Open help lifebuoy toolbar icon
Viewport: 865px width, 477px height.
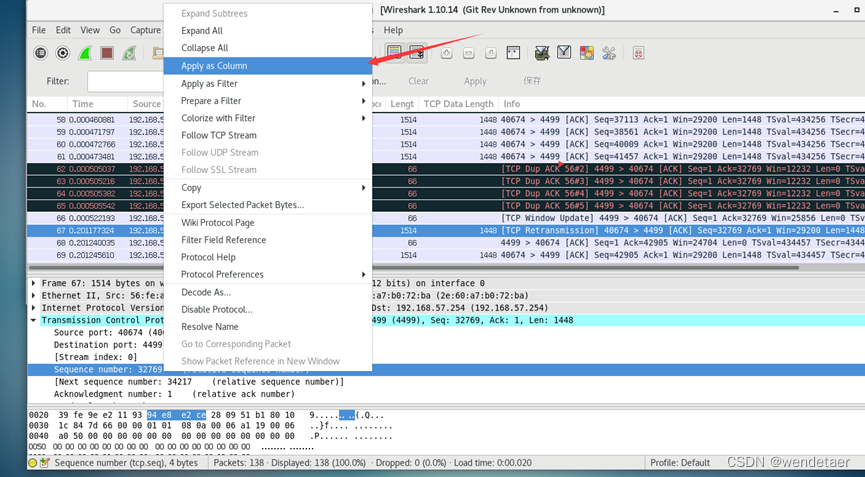click(639, 53)
